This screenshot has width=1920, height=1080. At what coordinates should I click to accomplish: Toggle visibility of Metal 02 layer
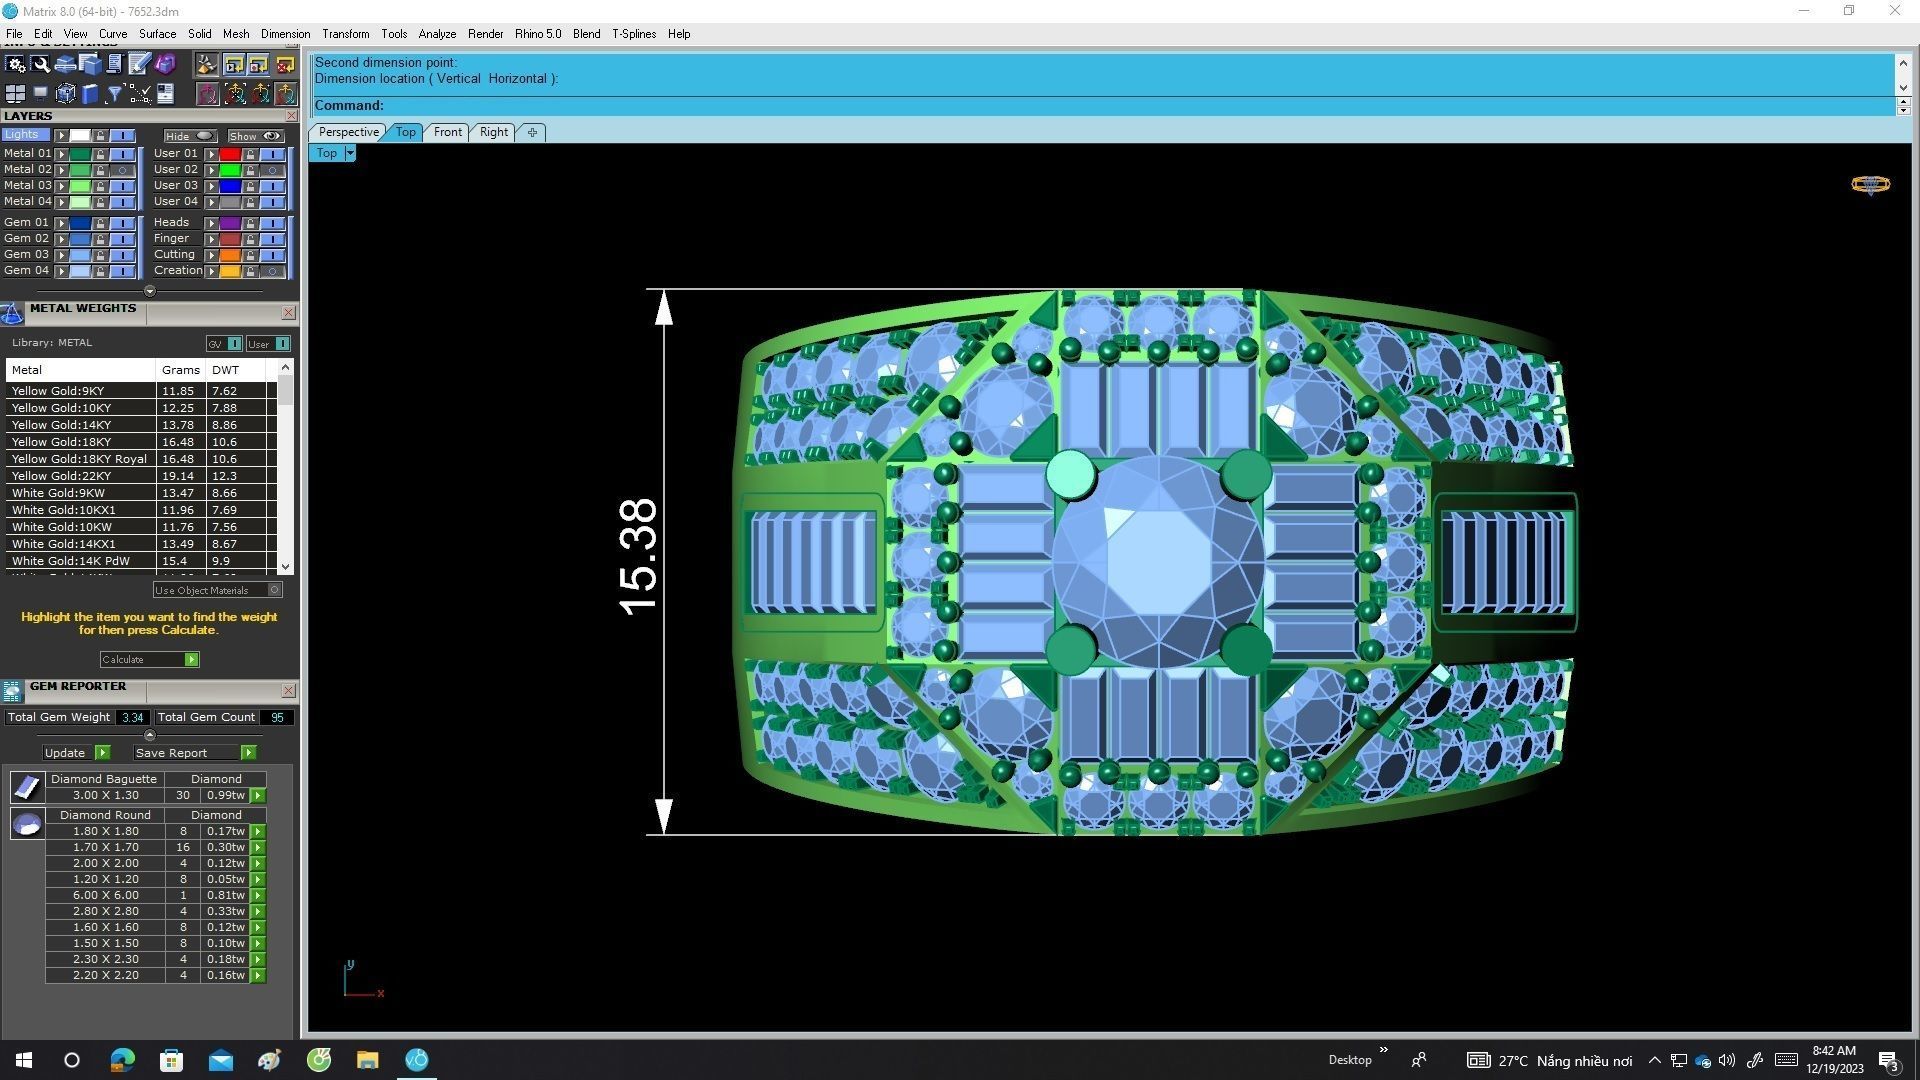coord(123,170)
